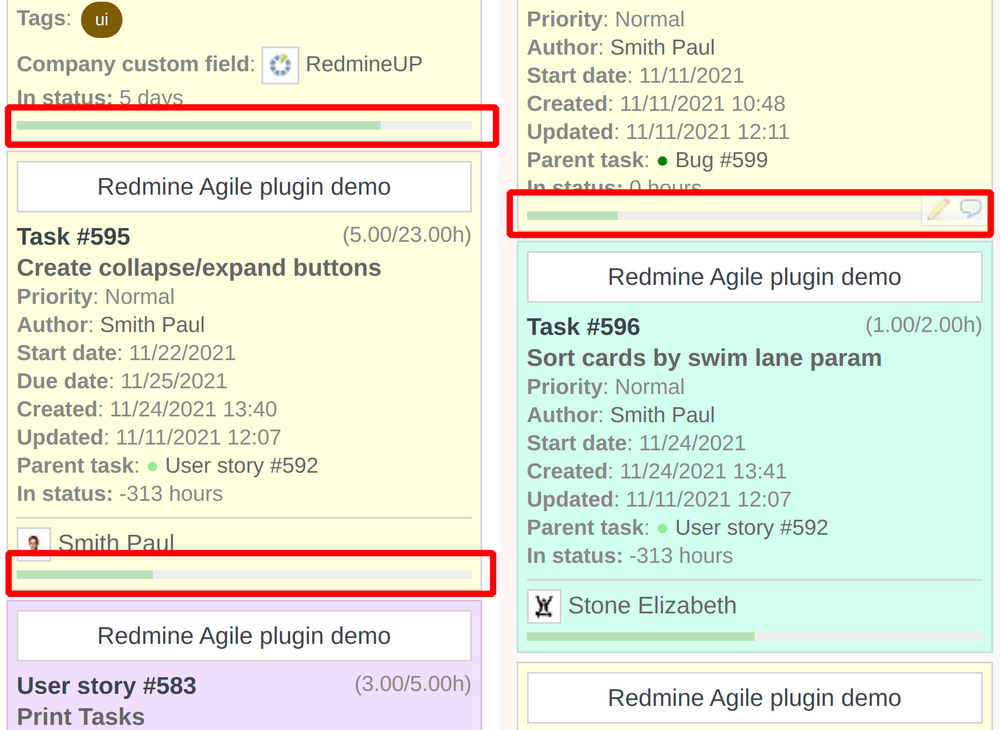The width and height of the screenshot is (1000, 730).
Task: Click the Smith Paul assignee name
Action: (x=115, y=542)
